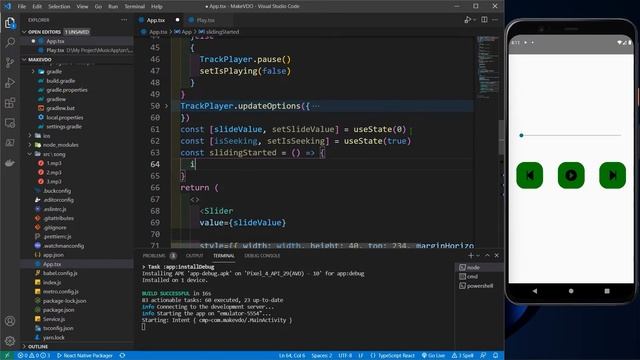Close the terminal panel
Viewport: 640px width, 360px height.
pyautogui.click(x=497, y=256)
